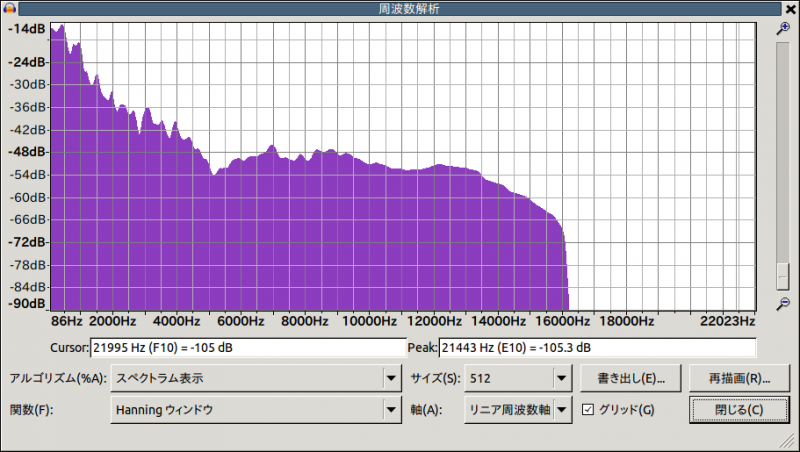The image size is (800, 452).
Task: Expand the 関数 dropdown showing Hanning ウィンドウ
Action: pyautogui.click(x=254, y=409)
